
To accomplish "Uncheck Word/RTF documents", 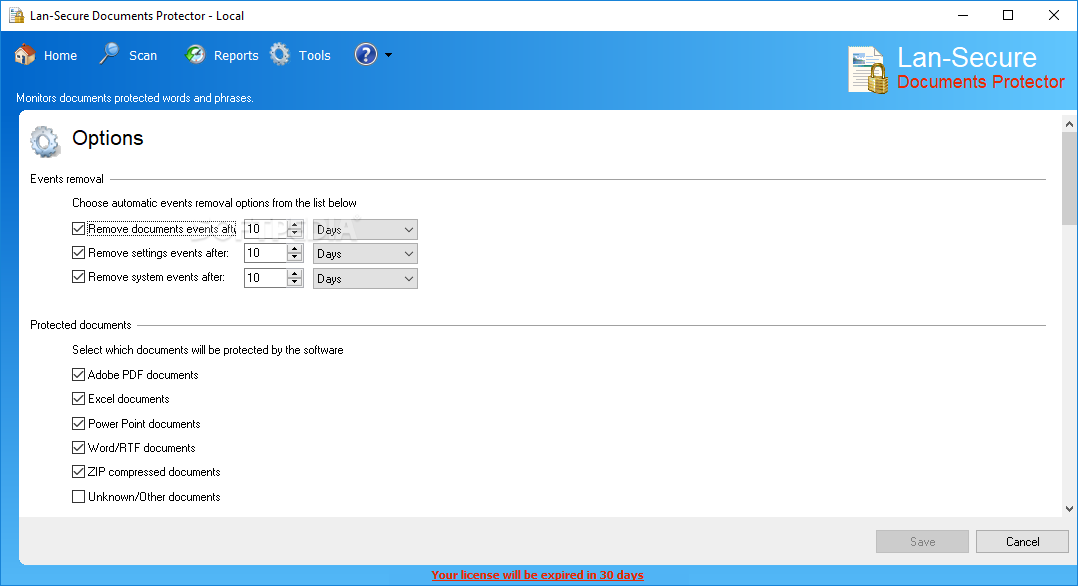I will (78, 447).
